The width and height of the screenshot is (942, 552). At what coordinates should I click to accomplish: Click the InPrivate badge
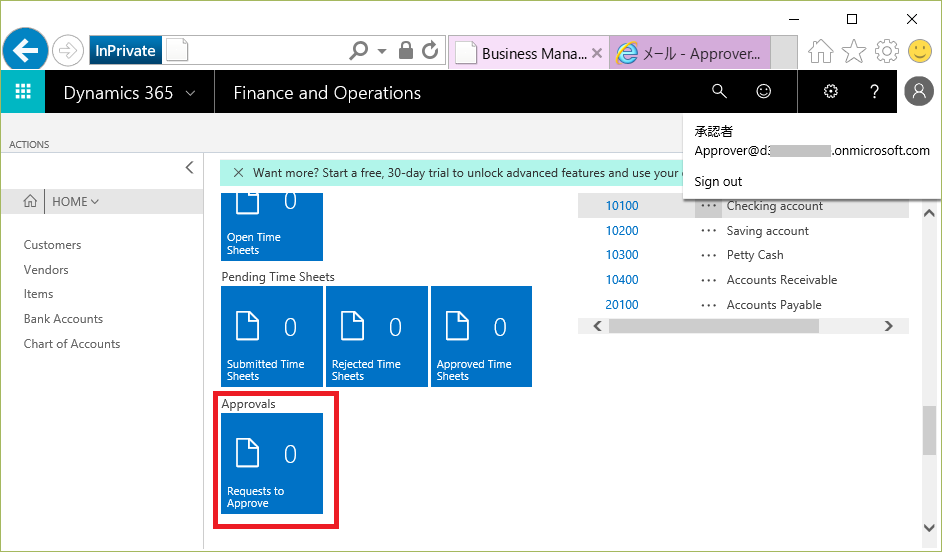point(126,50)
